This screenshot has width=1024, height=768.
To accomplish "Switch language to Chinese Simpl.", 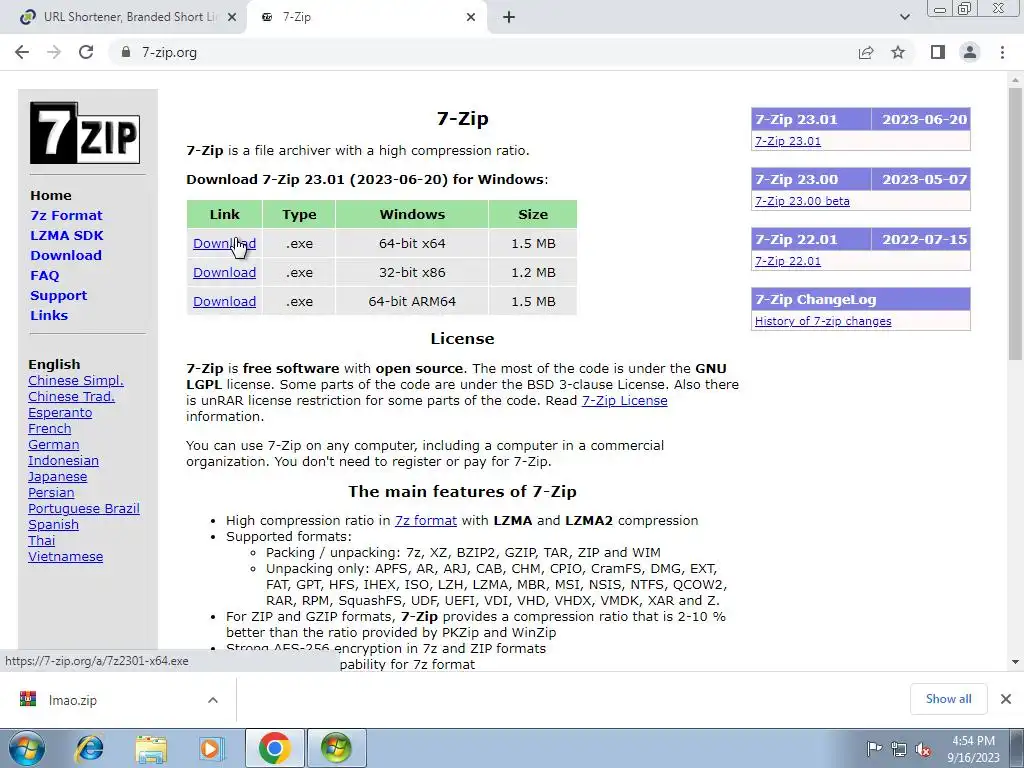I will tap(76, 381).
